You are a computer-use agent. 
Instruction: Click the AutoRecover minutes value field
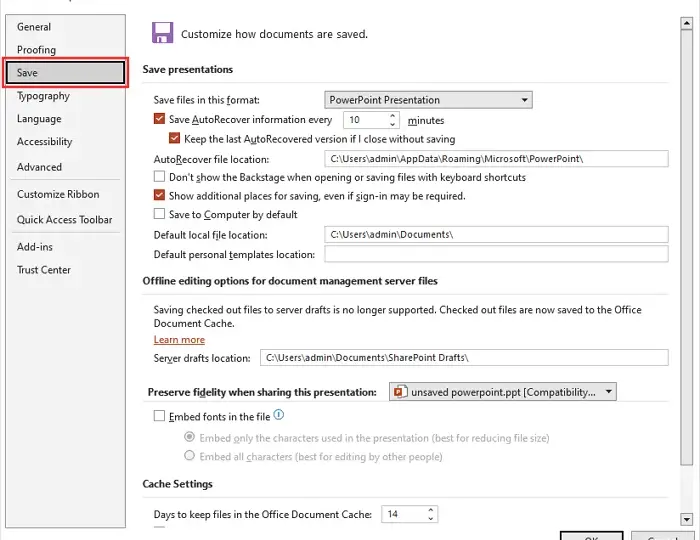point(366,120)
